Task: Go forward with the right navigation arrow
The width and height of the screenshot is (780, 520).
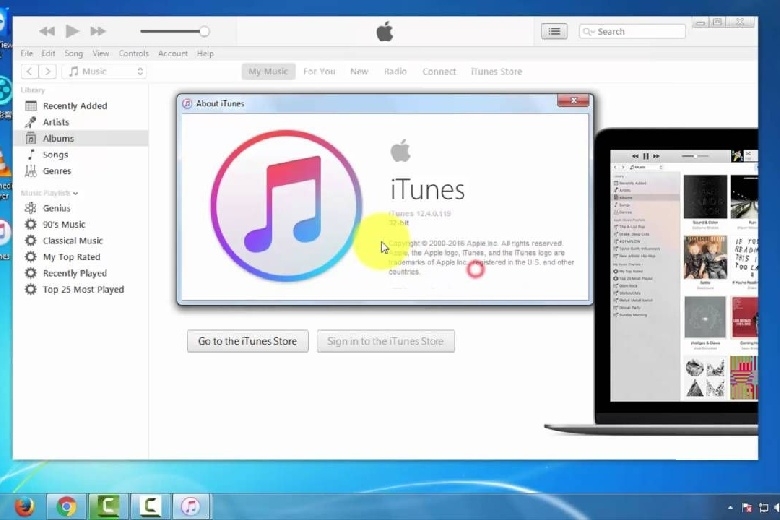Action: (48, 71)
